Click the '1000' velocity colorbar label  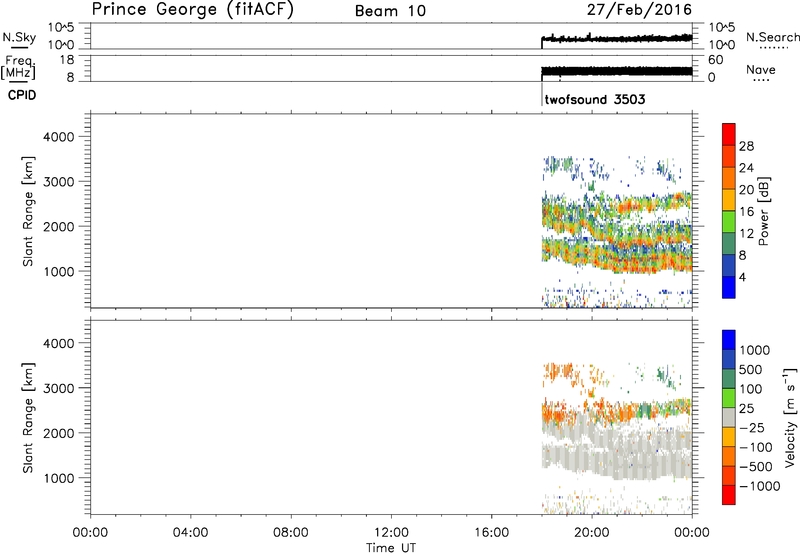755,350
